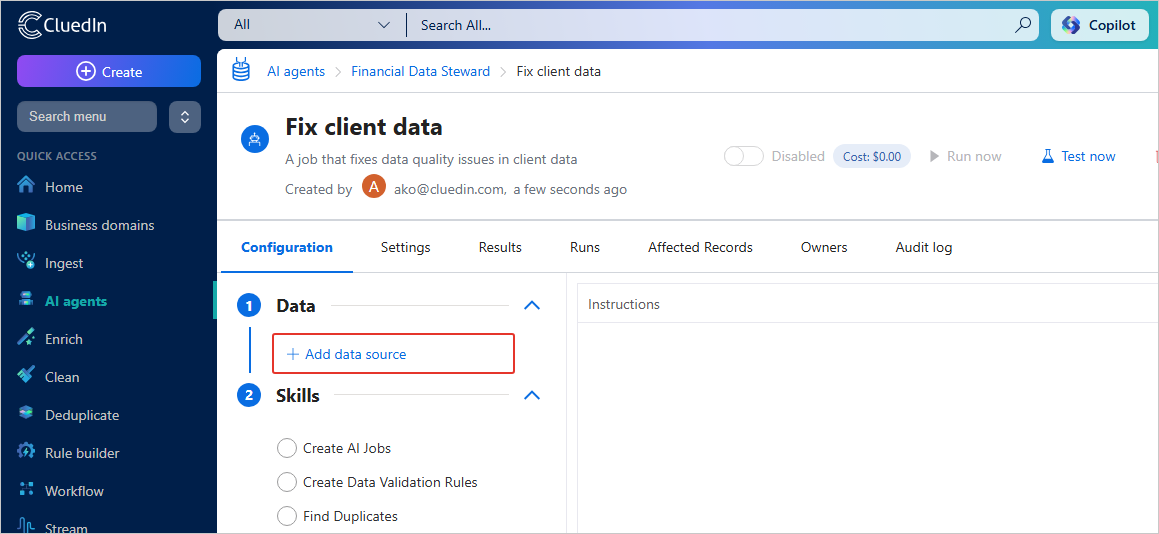Click the Fix client data job icon
Screen dimensions: 1159x534
click(255, 139)
